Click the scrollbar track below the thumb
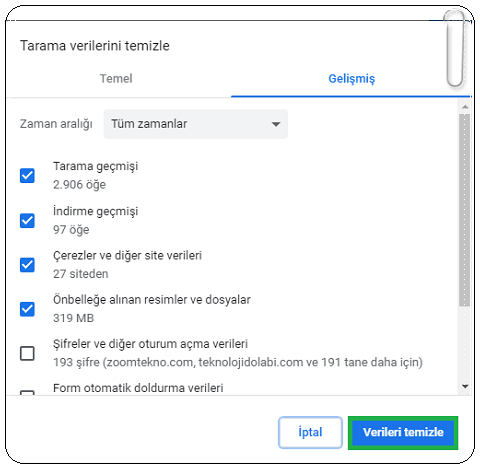The width and height of the screenshot is (480, 469). (464, 344)
